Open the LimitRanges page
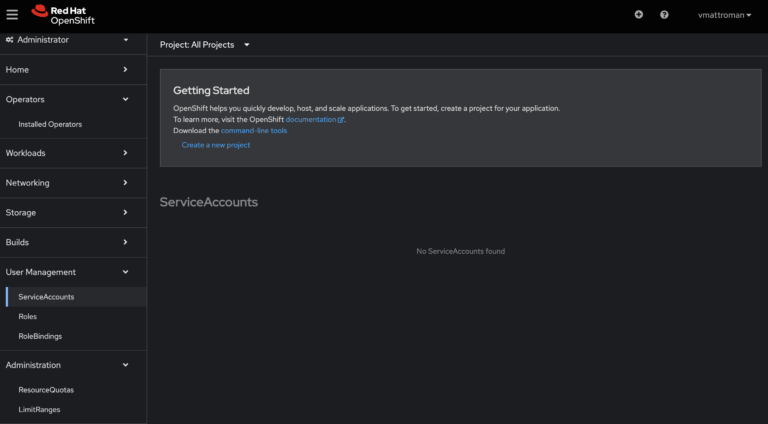Image resolution: width=768 pixels, height=424 pixels. 39,410
